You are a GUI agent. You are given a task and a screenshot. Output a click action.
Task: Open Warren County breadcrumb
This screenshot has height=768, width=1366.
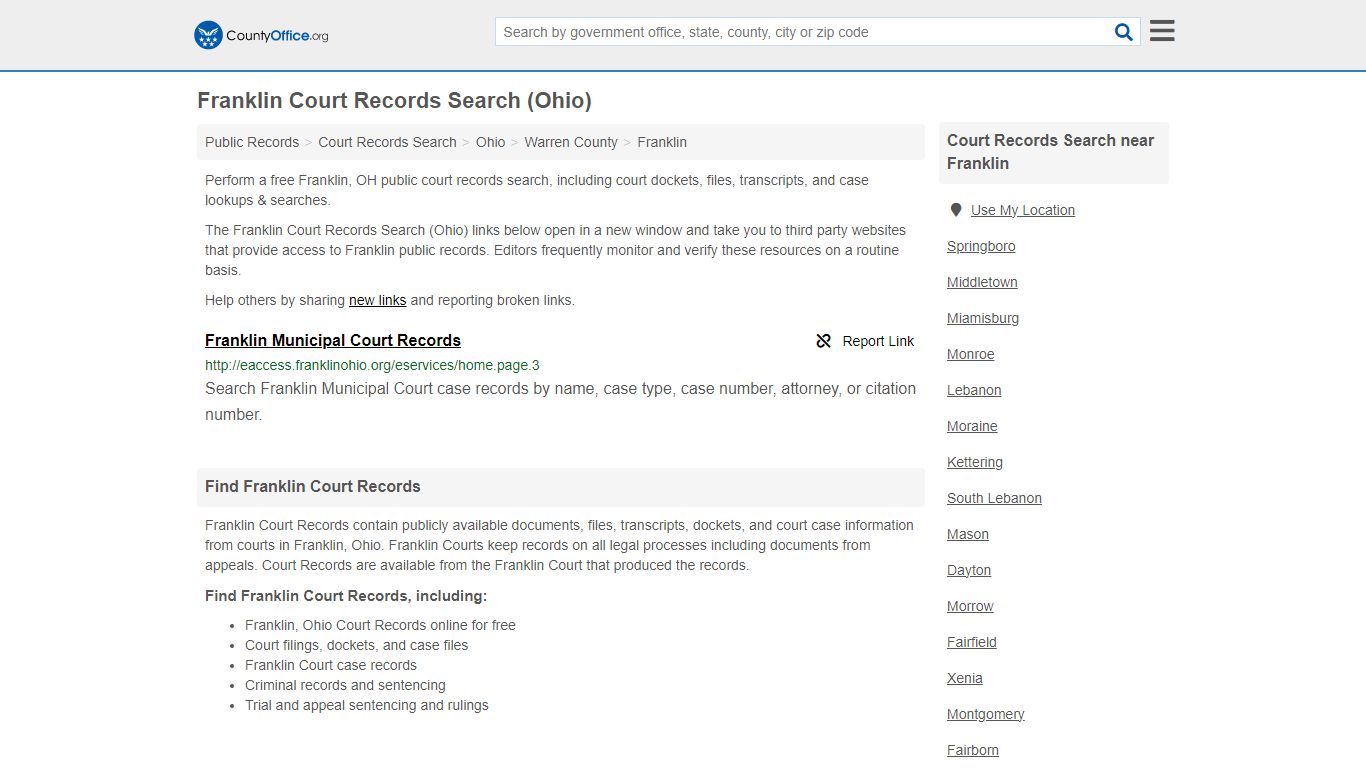[x=571, y=142]
